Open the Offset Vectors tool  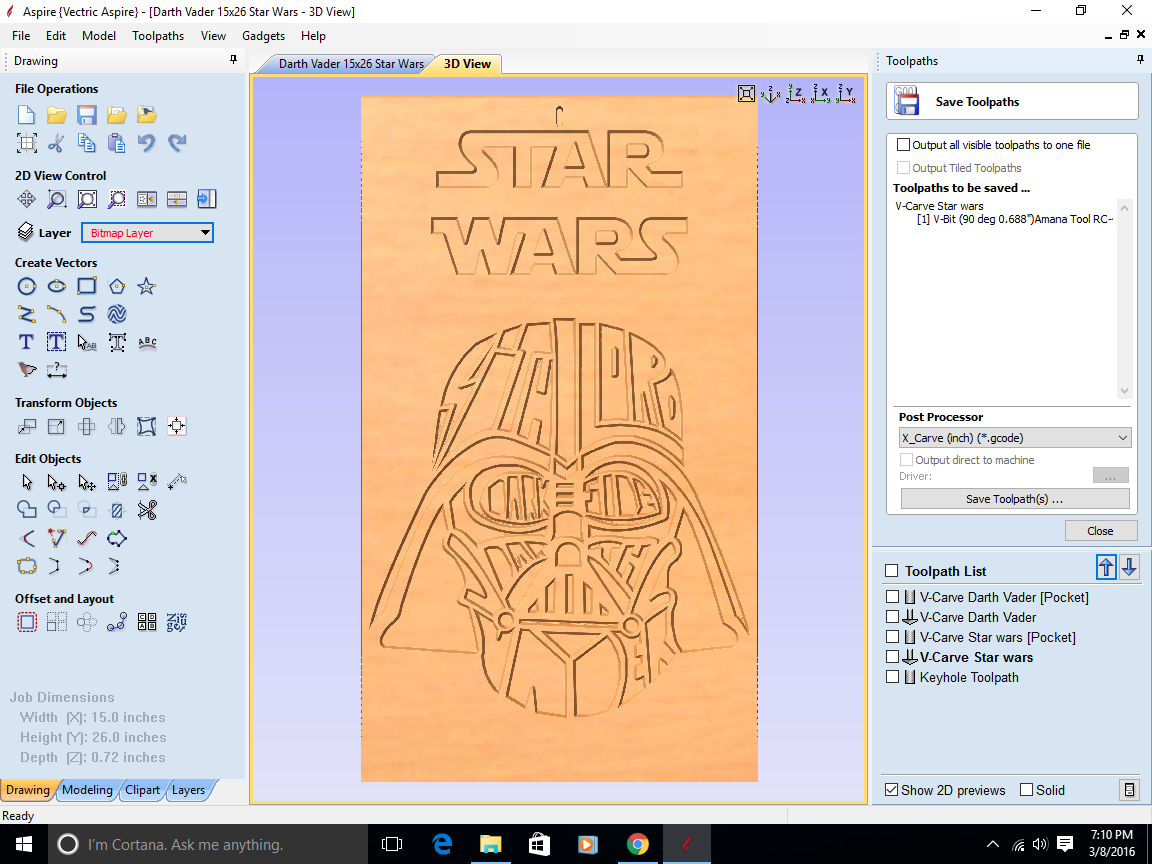point(26,621)
